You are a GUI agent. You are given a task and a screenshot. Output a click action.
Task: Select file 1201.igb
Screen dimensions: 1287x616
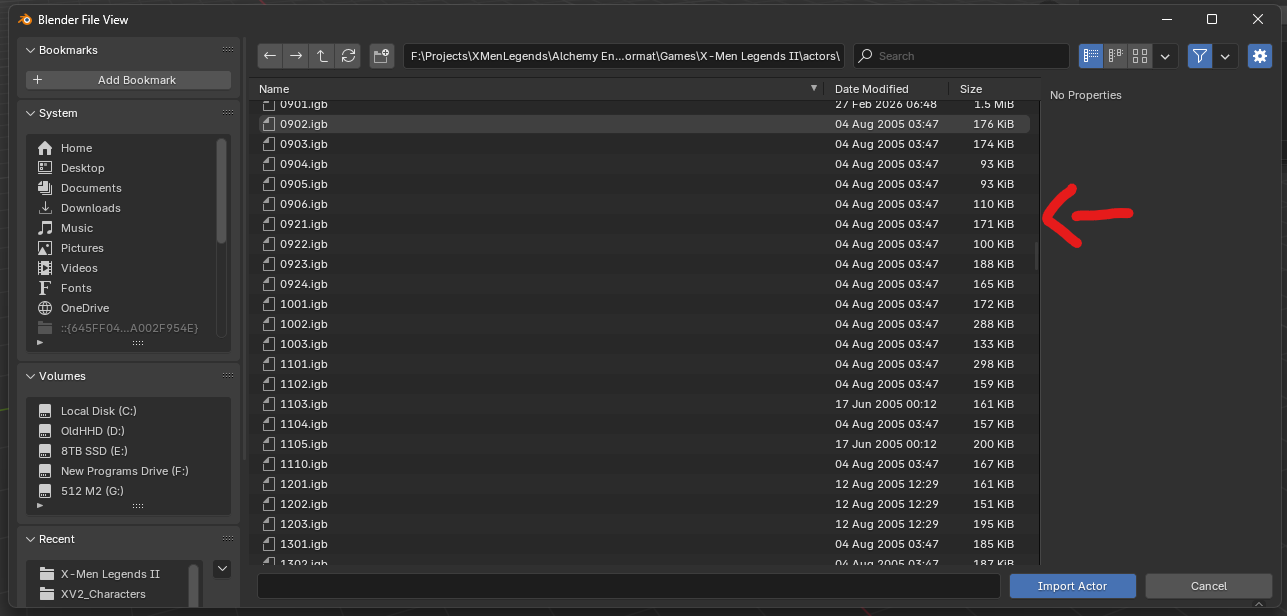pos(643,484)
